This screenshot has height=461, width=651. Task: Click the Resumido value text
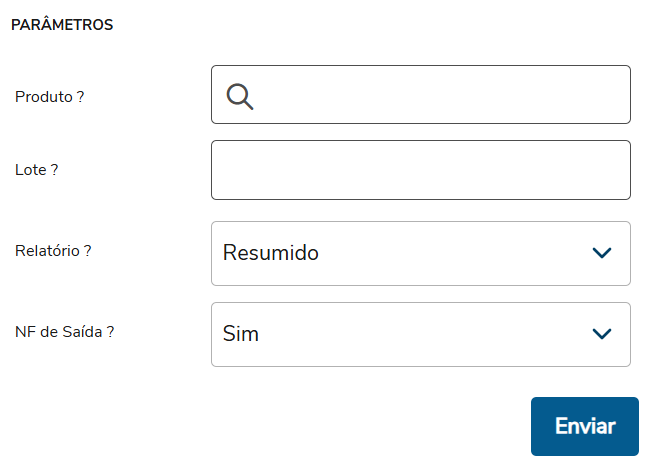click(271, 253)
